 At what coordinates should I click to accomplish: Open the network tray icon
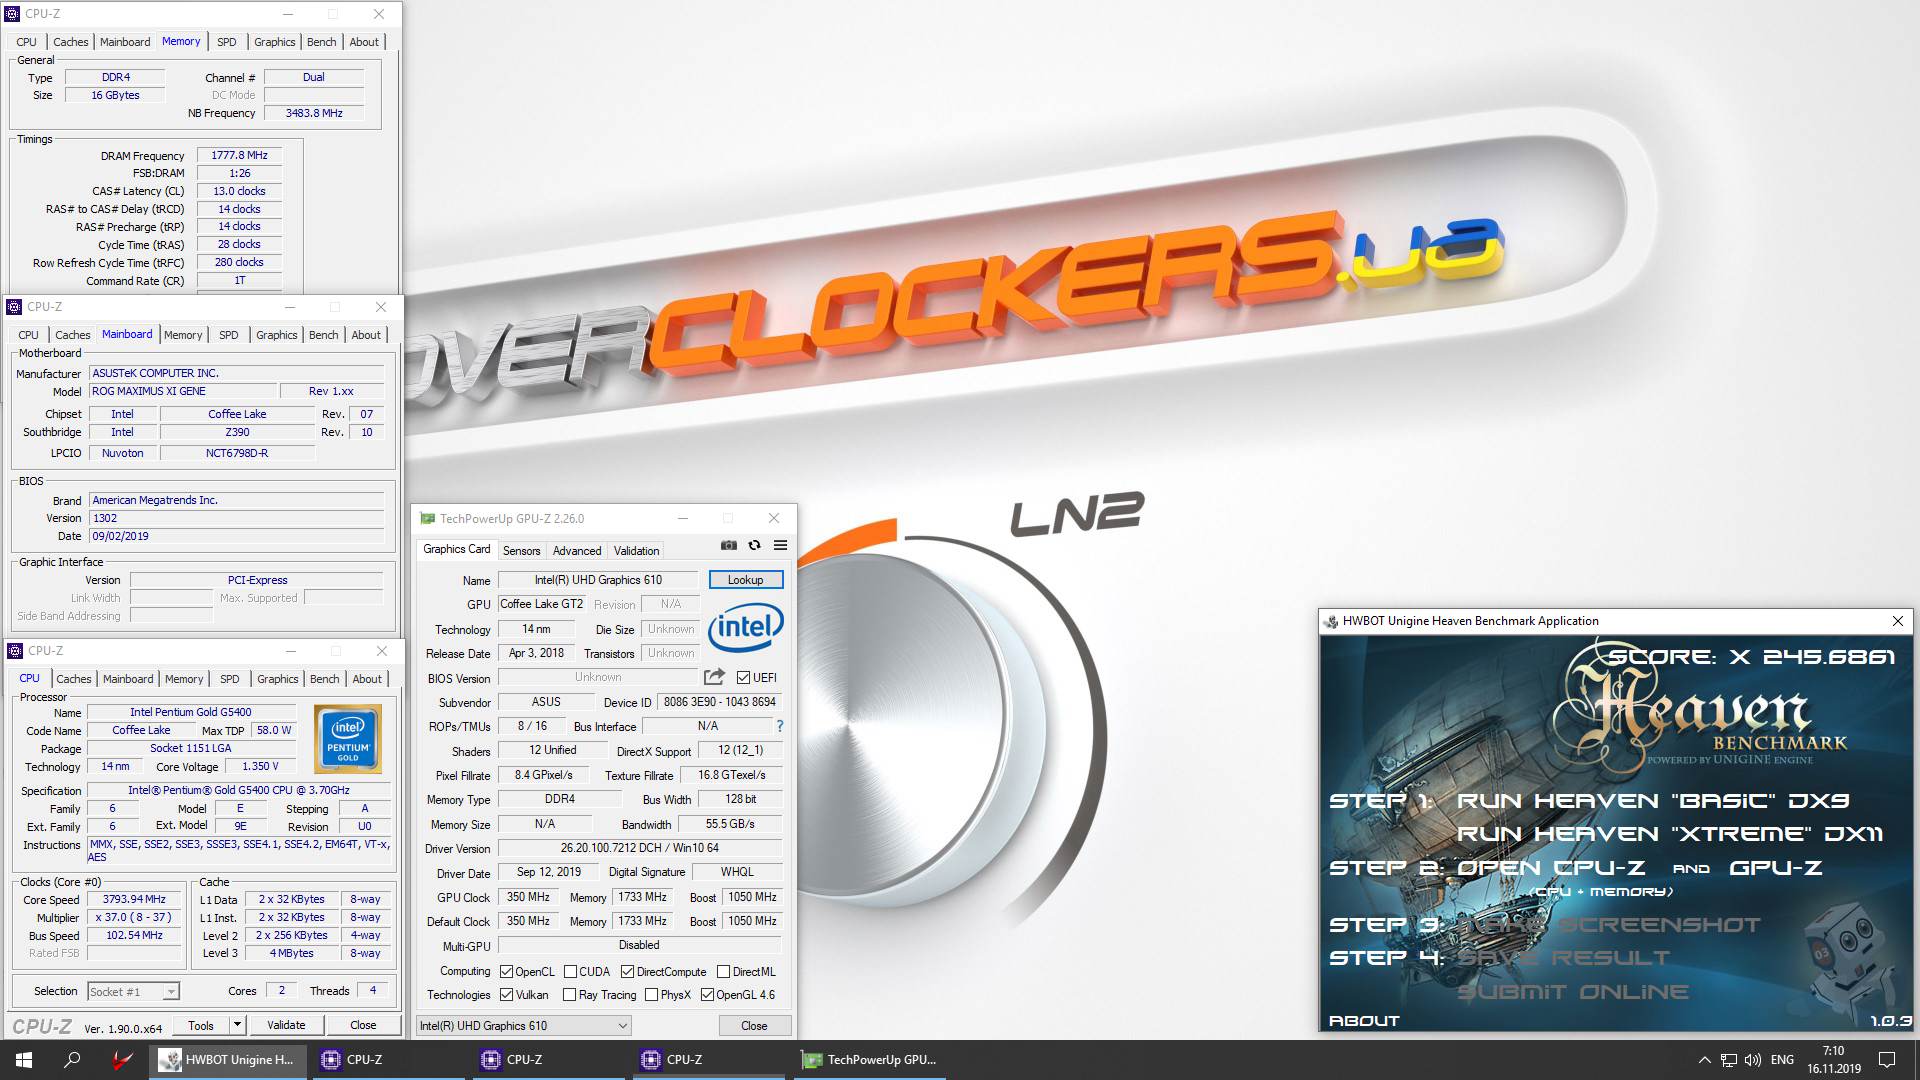(1729, 1060)
